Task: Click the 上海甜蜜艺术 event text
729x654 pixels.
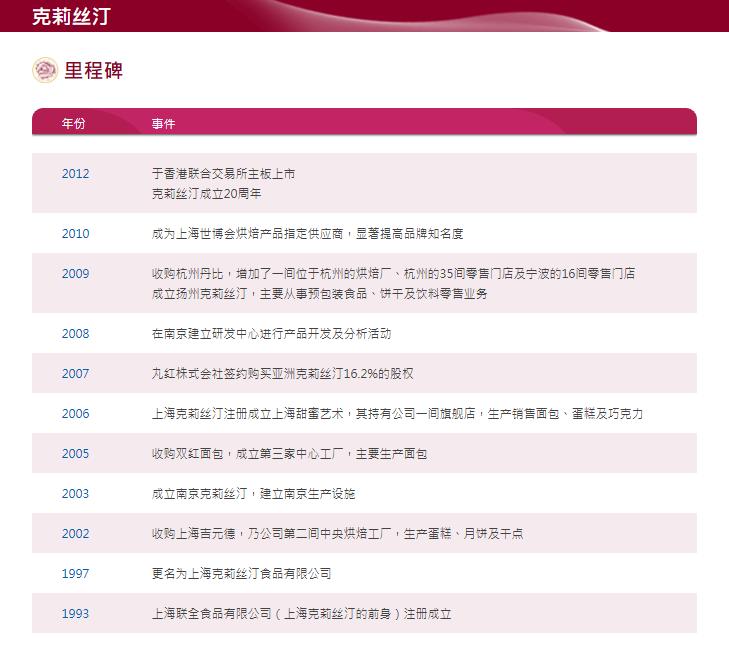Action: point(397,413)
